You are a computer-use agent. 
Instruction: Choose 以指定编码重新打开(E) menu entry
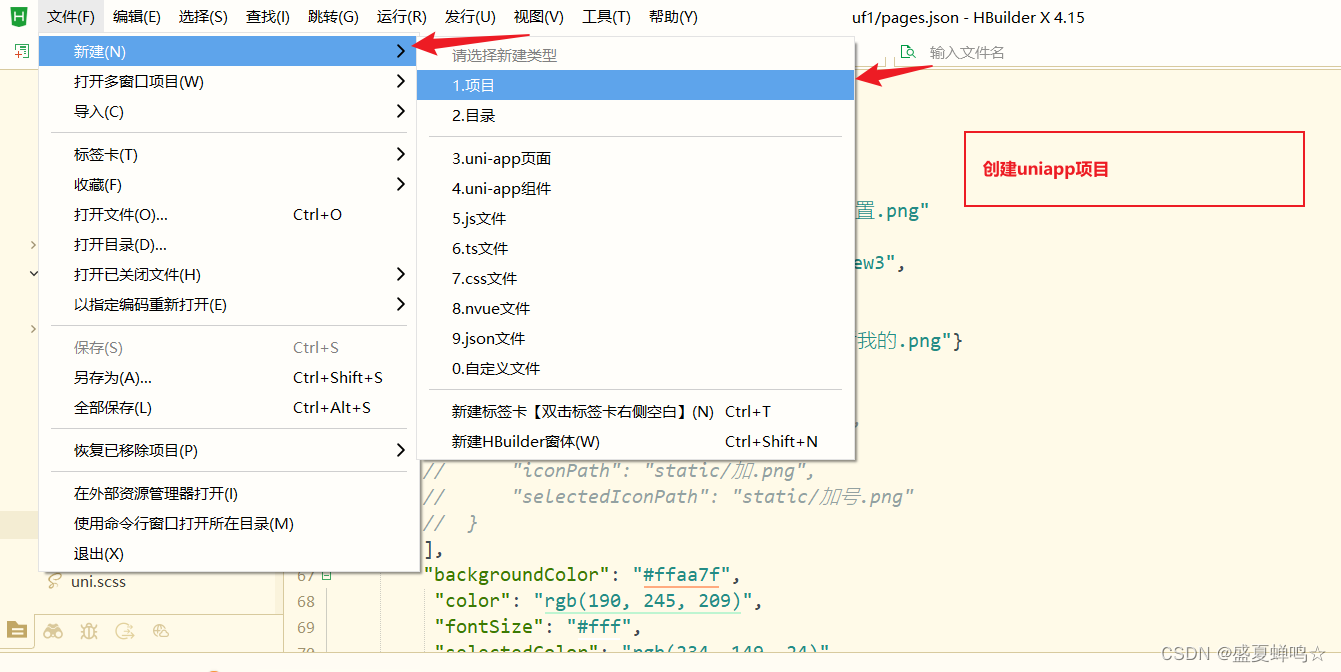pos(228,304)
